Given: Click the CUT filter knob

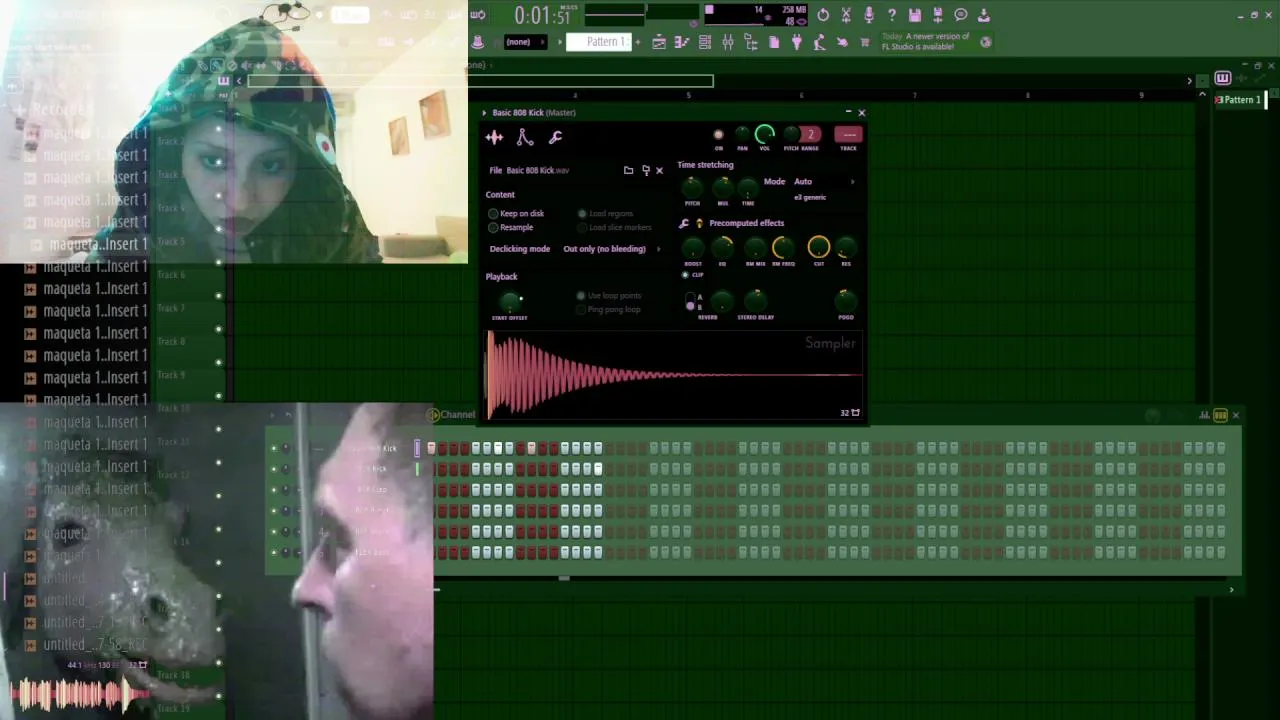Looking at the screenshot, I should [818, 247].
